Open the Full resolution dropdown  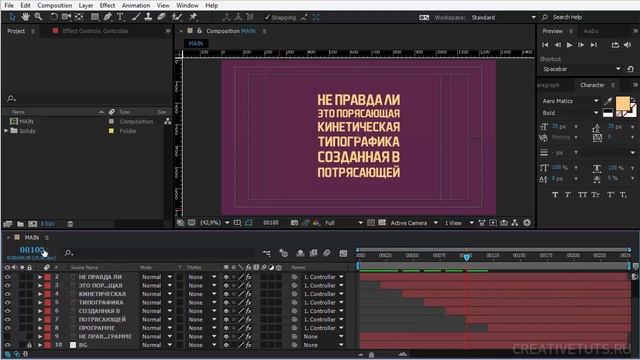343,223
